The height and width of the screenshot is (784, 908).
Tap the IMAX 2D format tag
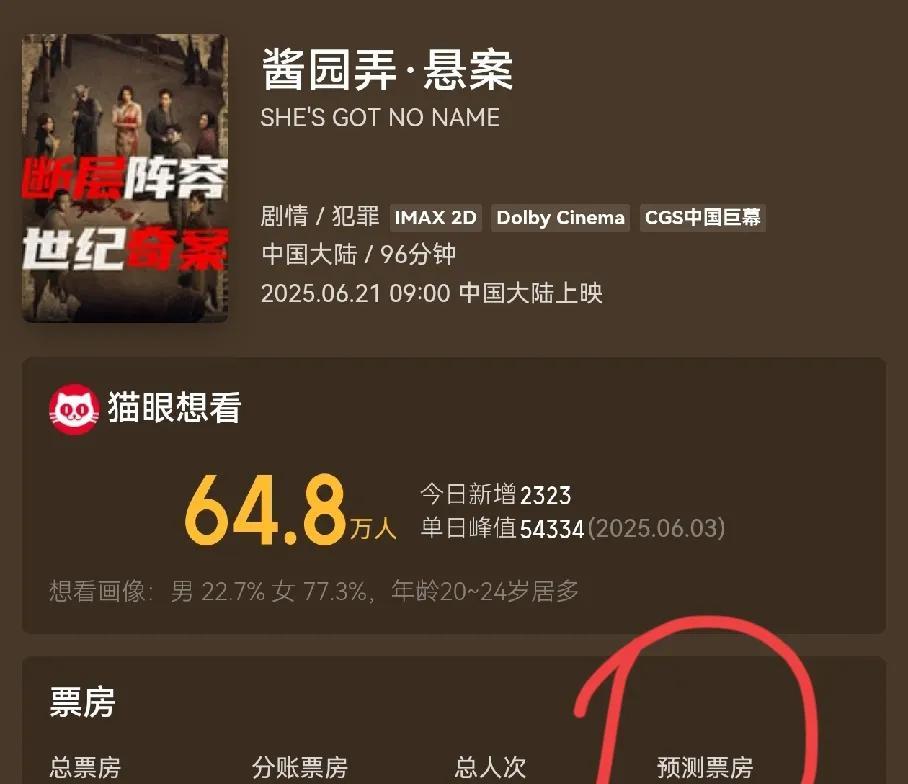[x=435, y=218]
